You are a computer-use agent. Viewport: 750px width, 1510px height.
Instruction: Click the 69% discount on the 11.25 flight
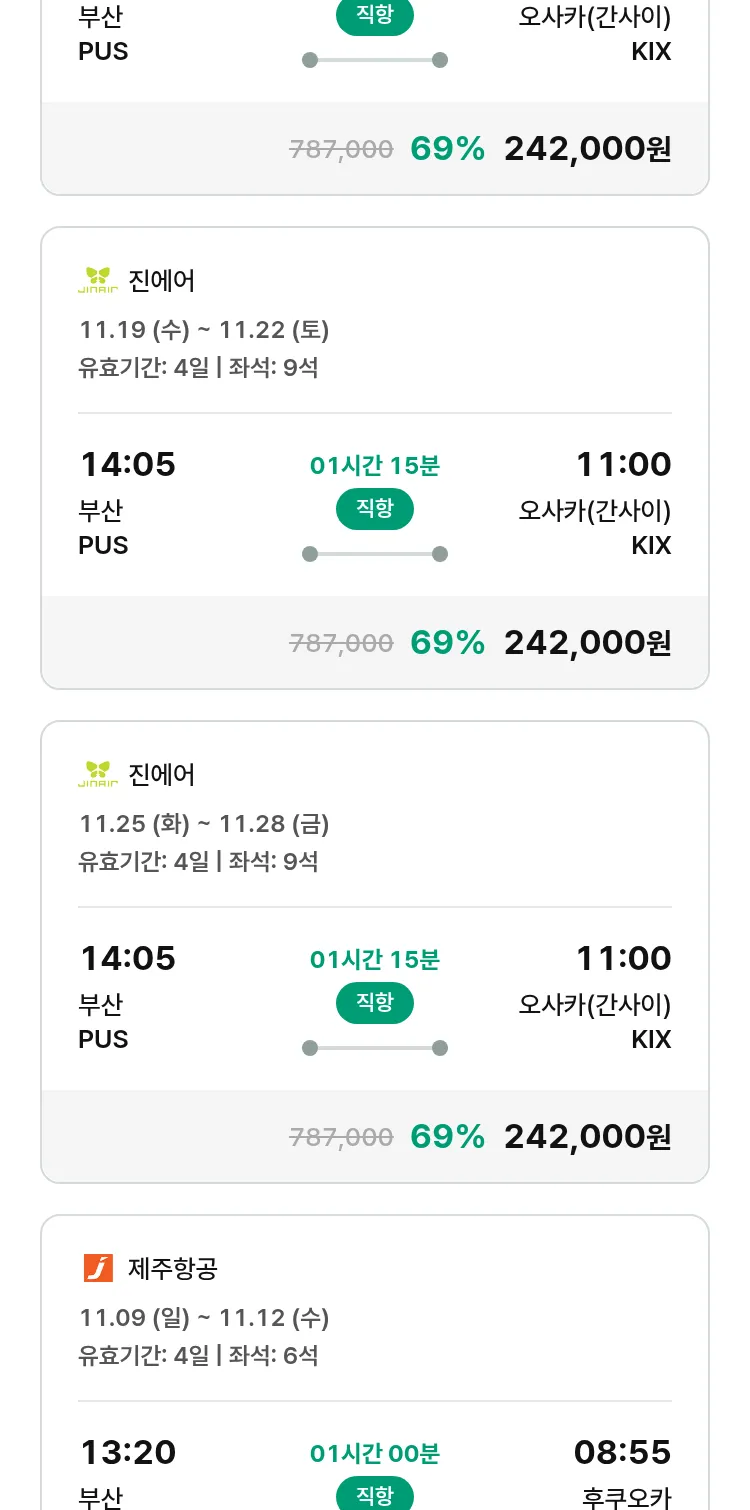pyautogui.click(x=447, y=1137)
